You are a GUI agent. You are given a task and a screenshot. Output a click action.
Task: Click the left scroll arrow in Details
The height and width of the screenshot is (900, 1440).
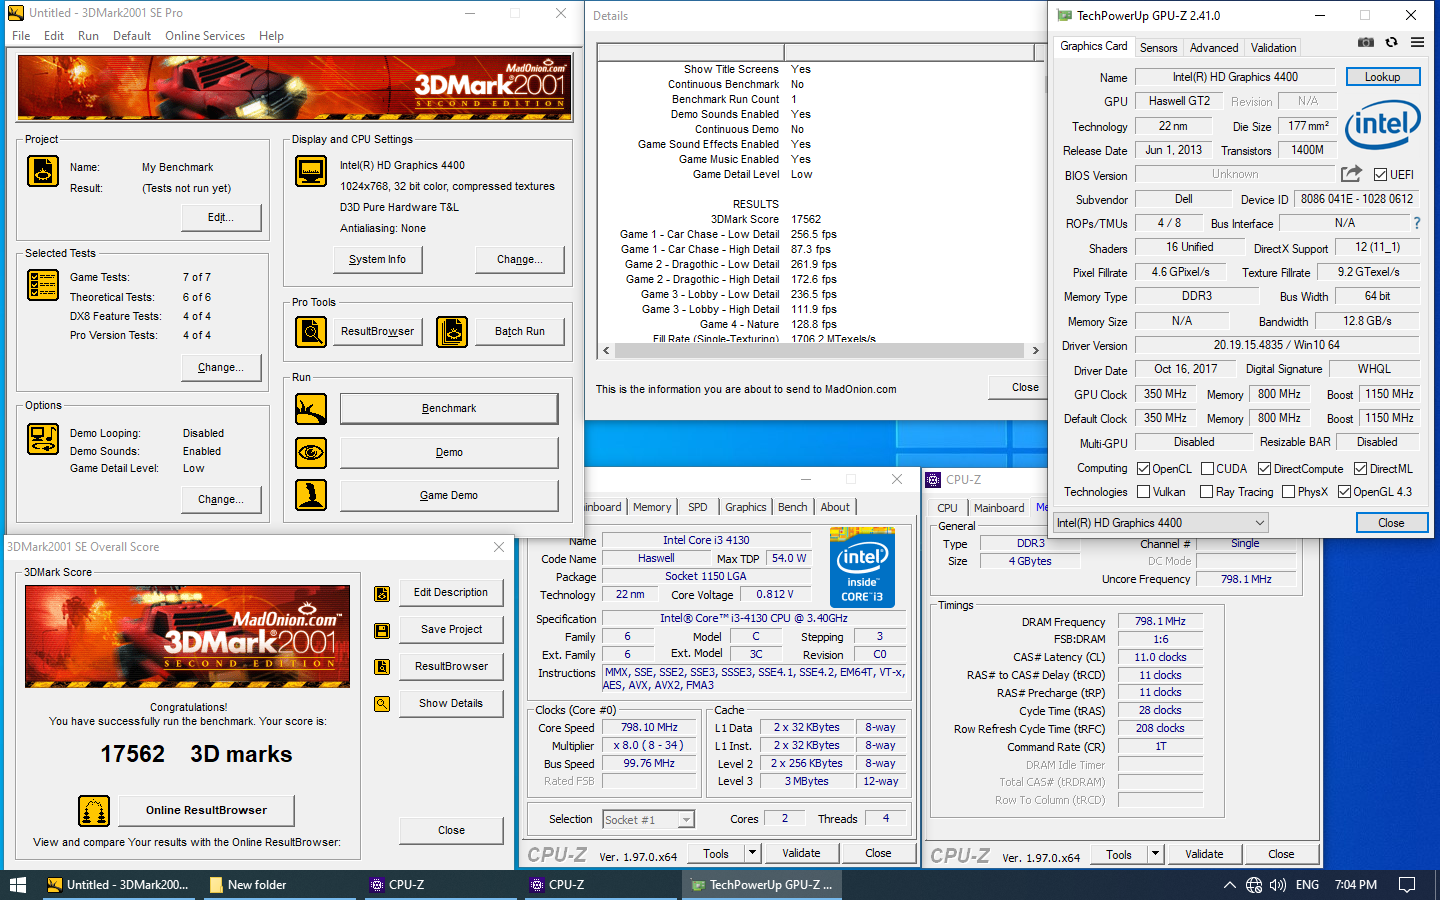point(606,351)
